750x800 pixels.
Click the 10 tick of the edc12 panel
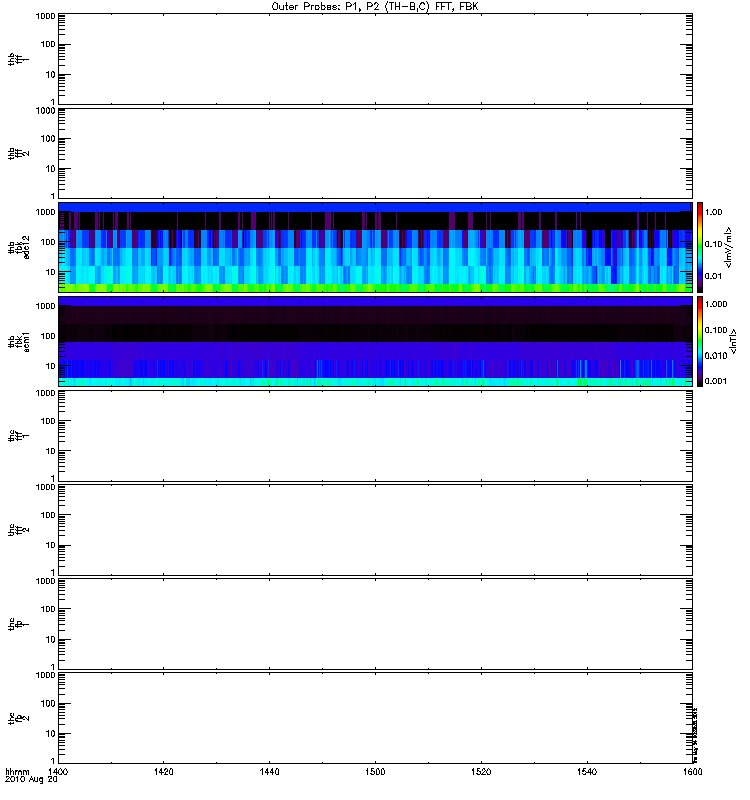pyautogui.click(x=51, y=272)
